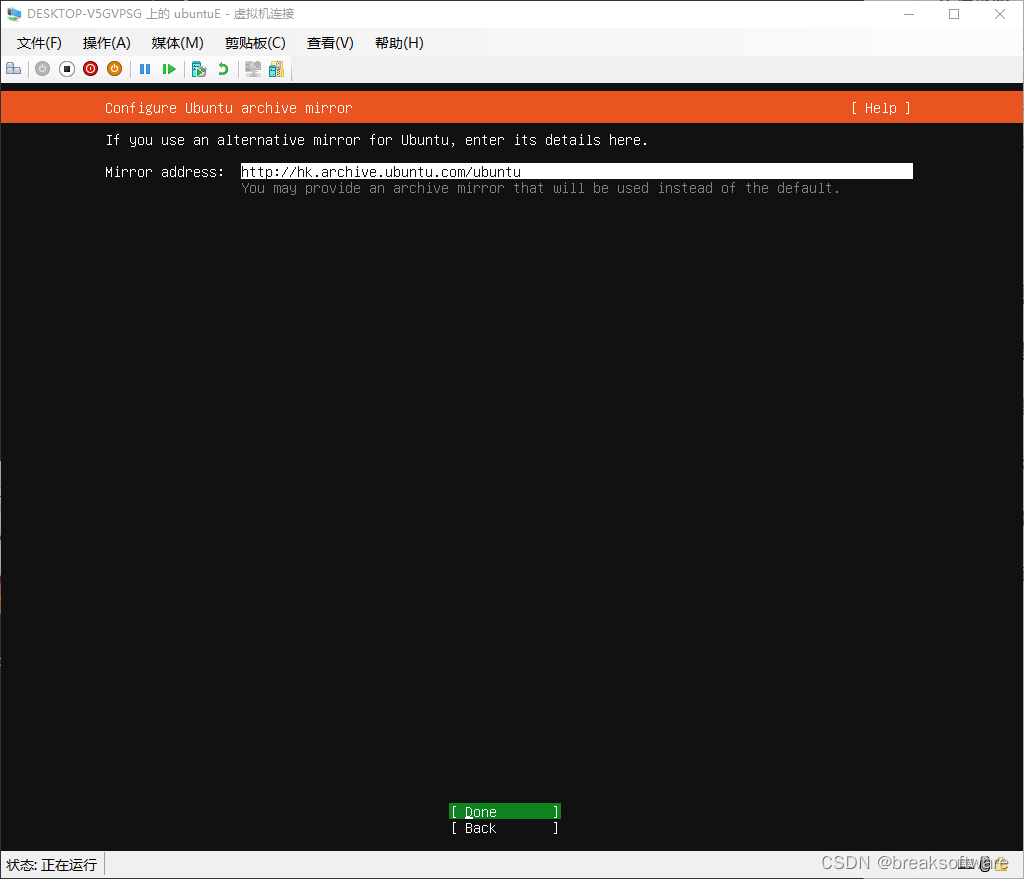Save VM state with the orange power icon
The width and height of the screenshot is (1024, 879).
[114, 69]
